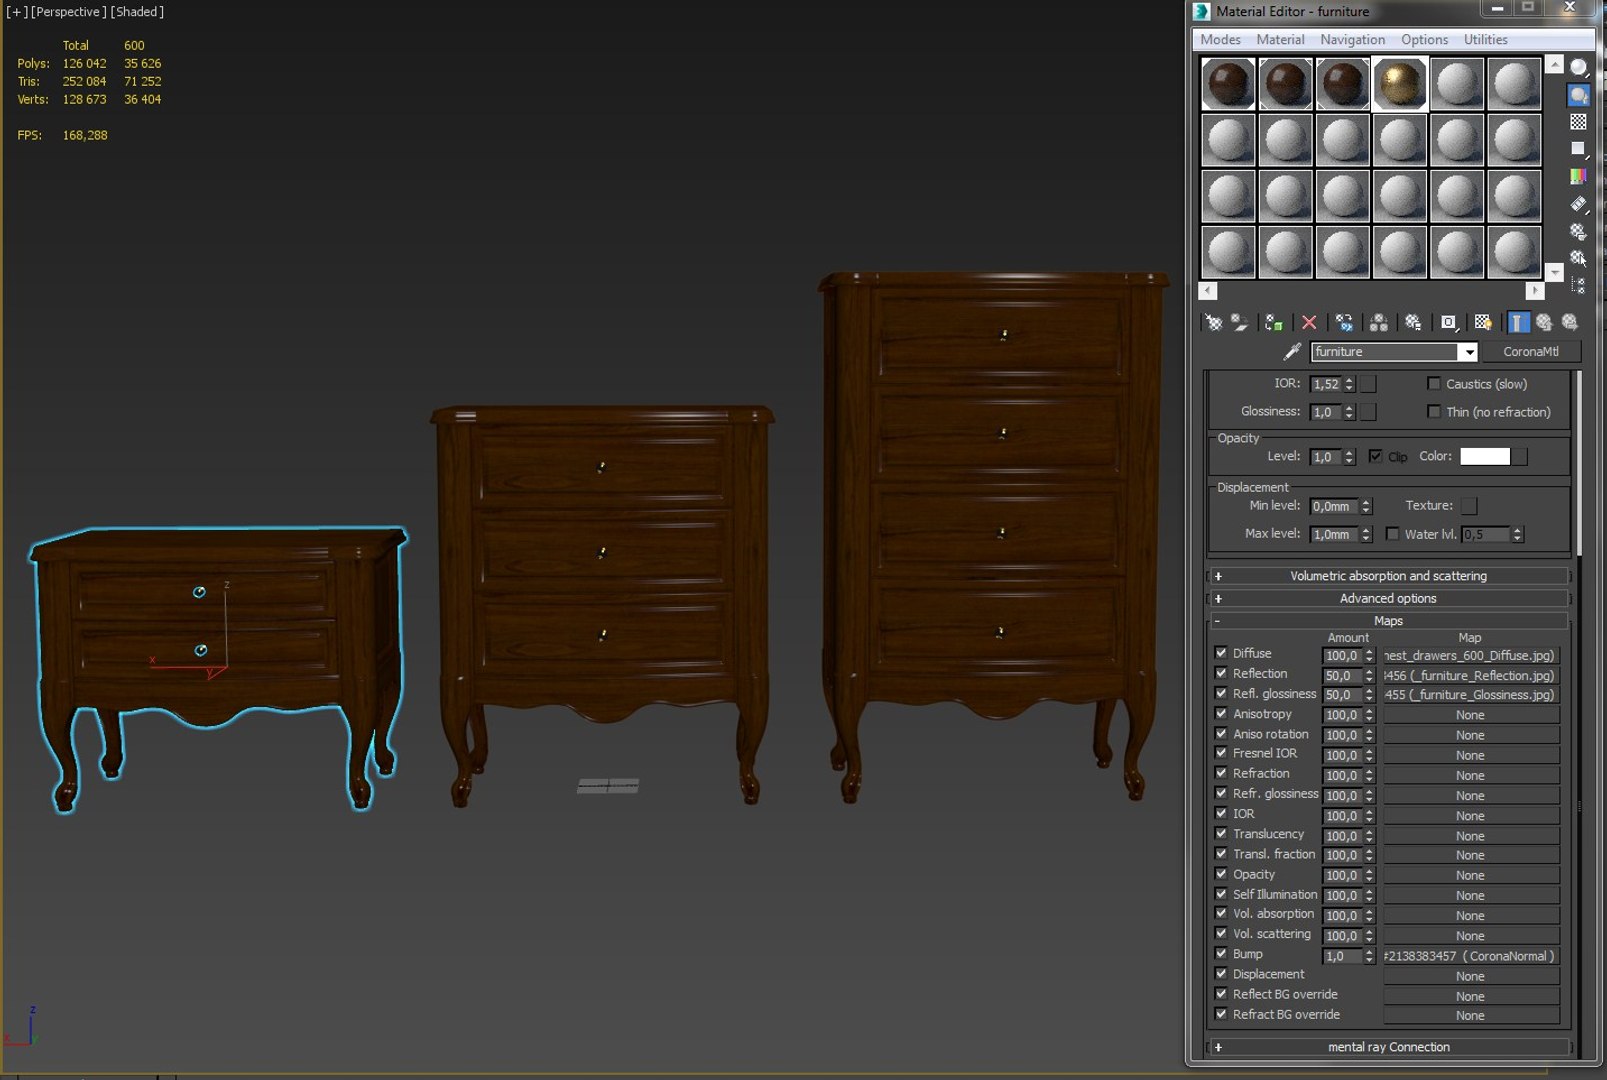Click the red X reset material icon

(1309, 322)
